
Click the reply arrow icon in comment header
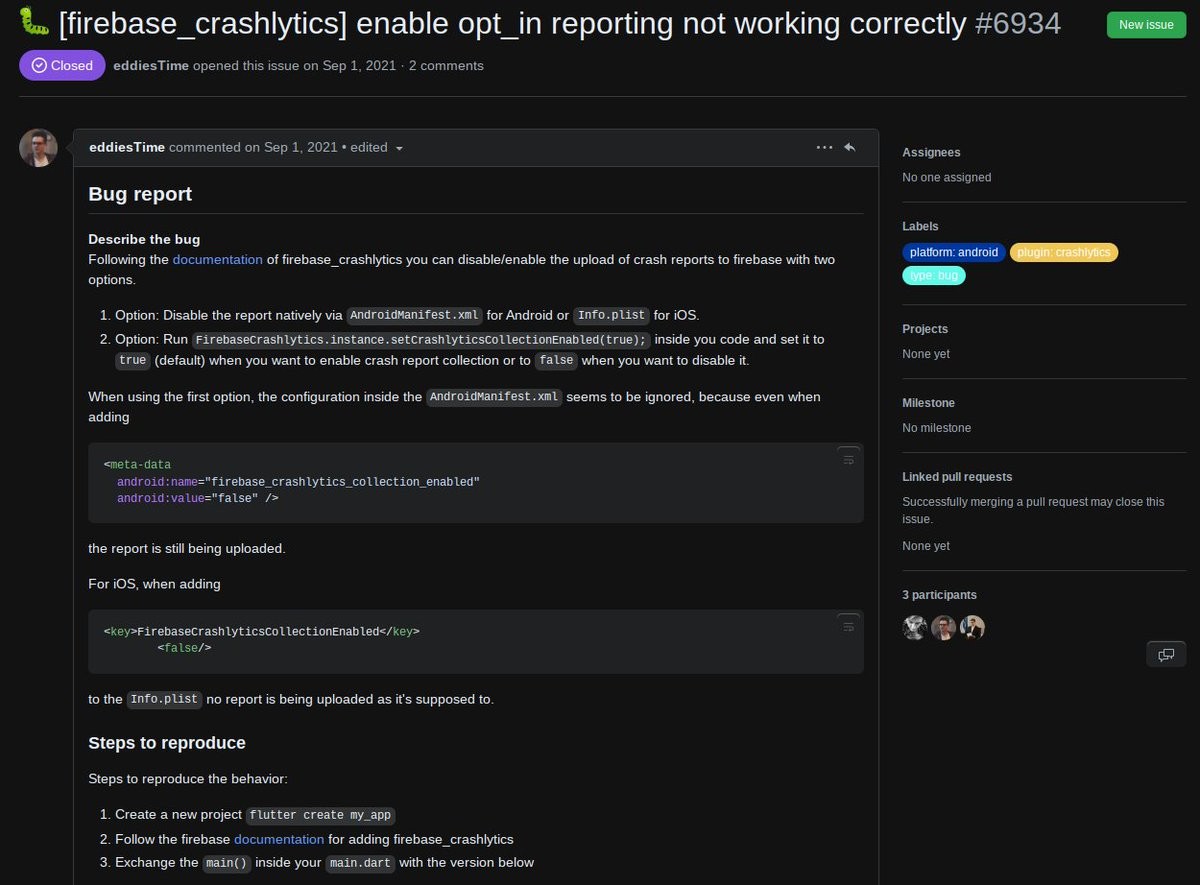(x=850, y=147)
